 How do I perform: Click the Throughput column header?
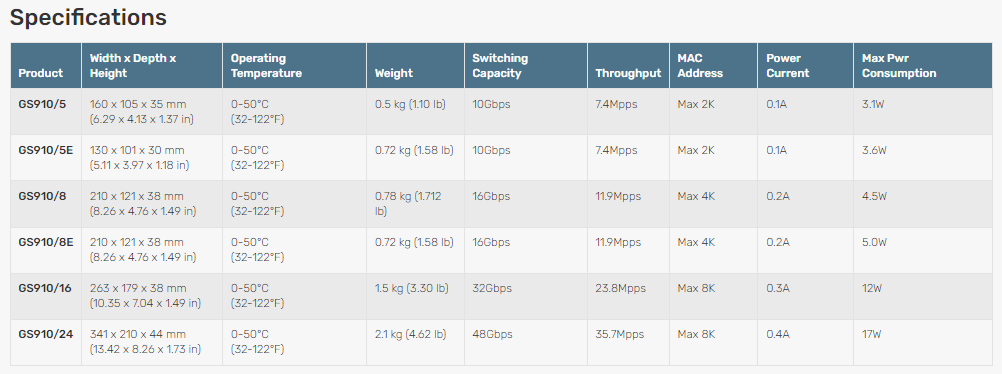pyautogui.click(x=628, y=73)
